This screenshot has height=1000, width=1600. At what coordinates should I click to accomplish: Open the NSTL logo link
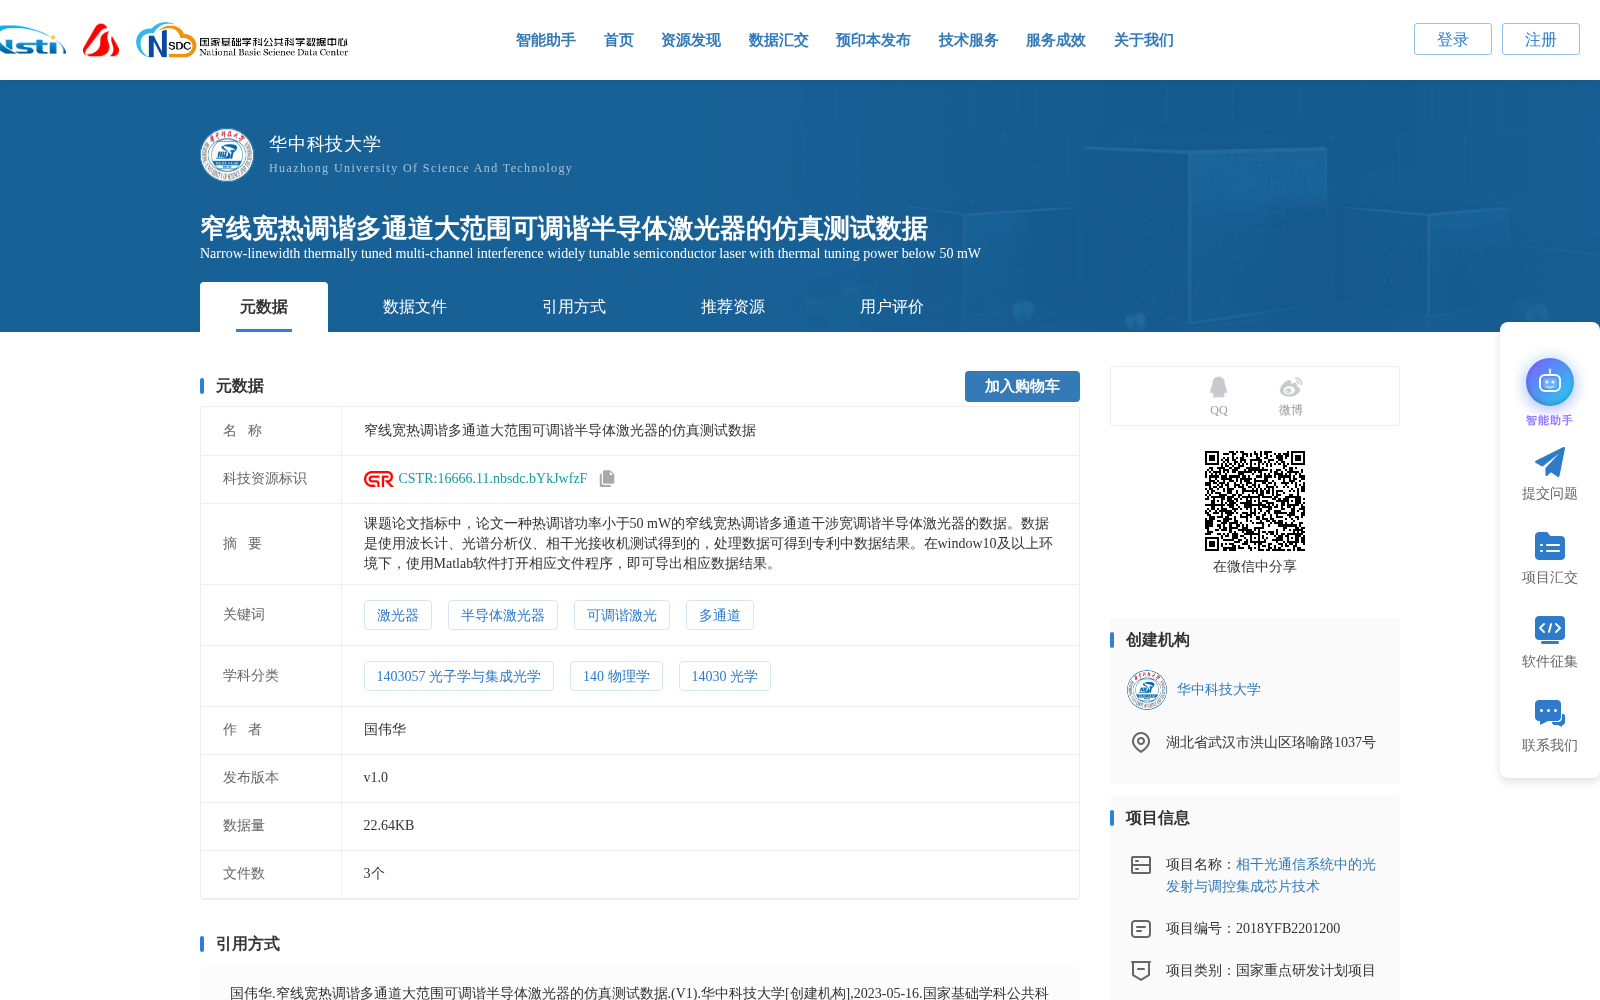click(32, 41)
